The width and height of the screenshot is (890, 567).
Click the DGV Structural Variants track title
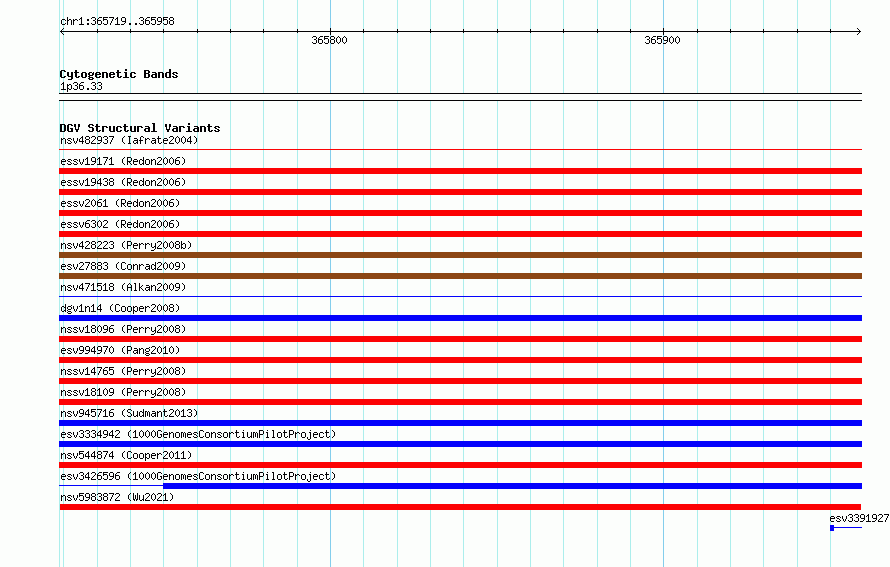(140, 128)
